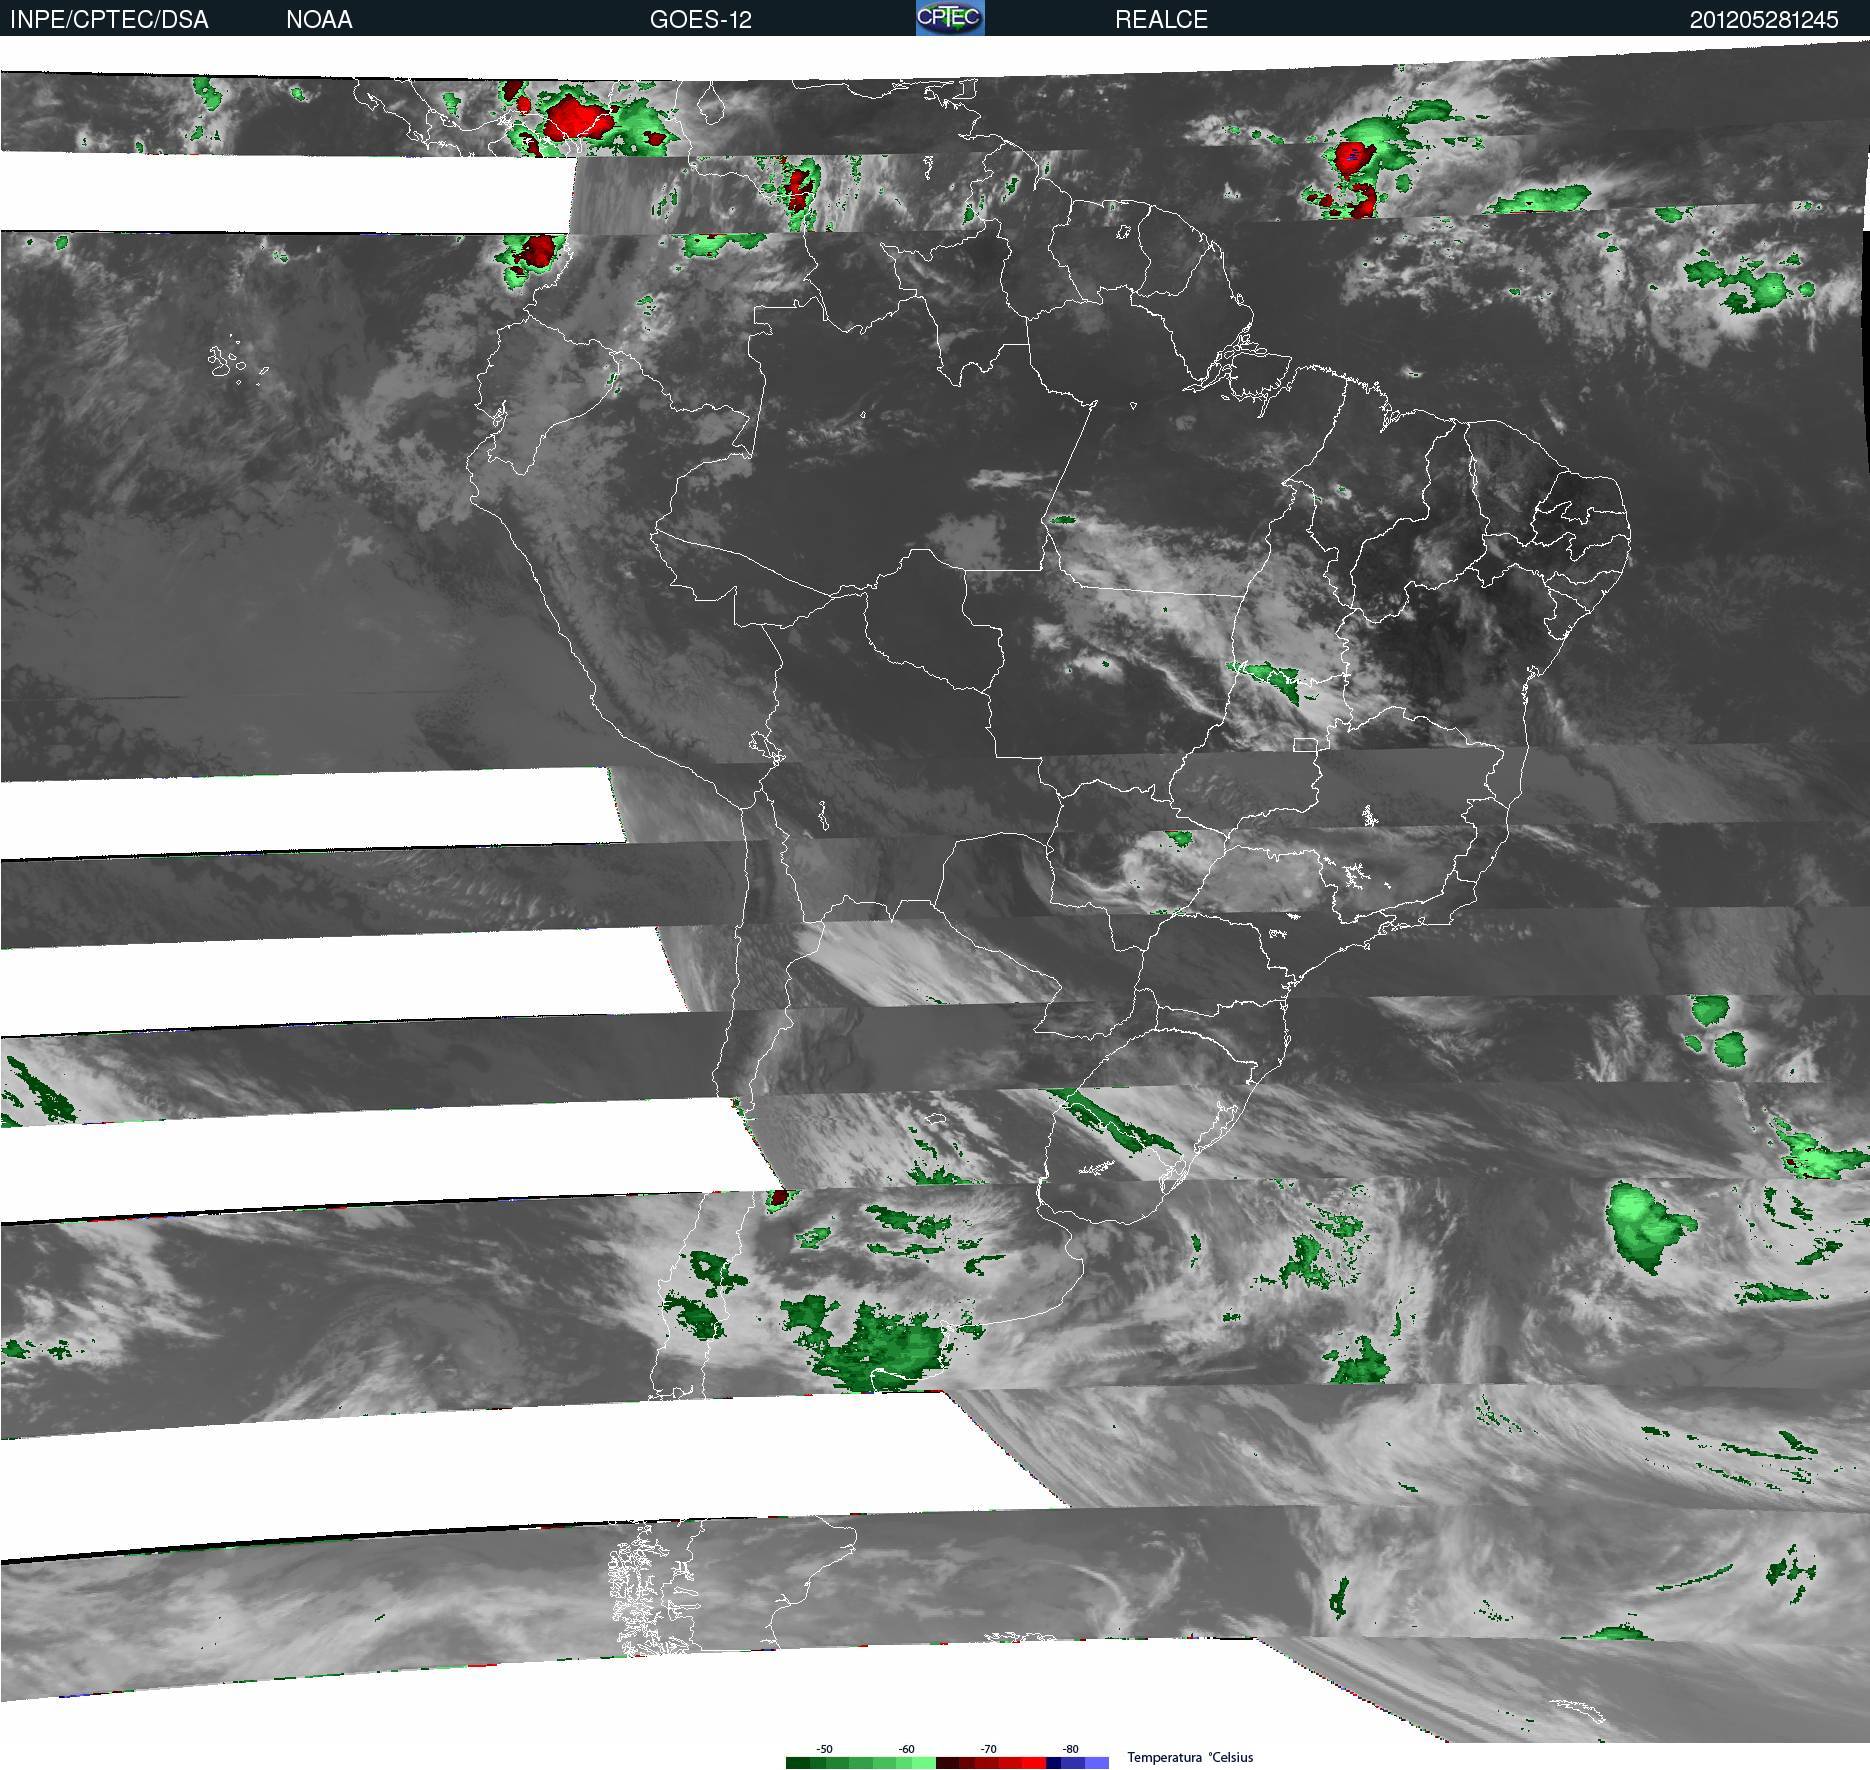1870x1770 pixels.
Task: Click the NOAA label in the header
Action: [x=319, y=20]
